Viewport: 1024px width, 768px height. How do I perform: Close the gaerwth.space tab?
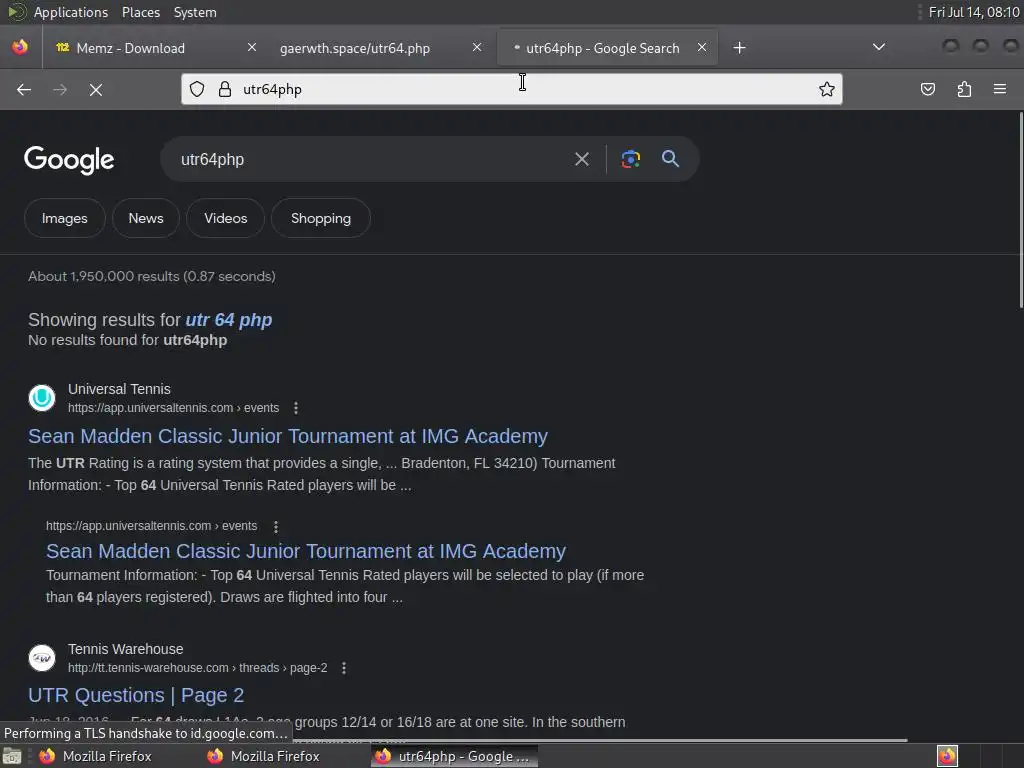coord(477,47)
